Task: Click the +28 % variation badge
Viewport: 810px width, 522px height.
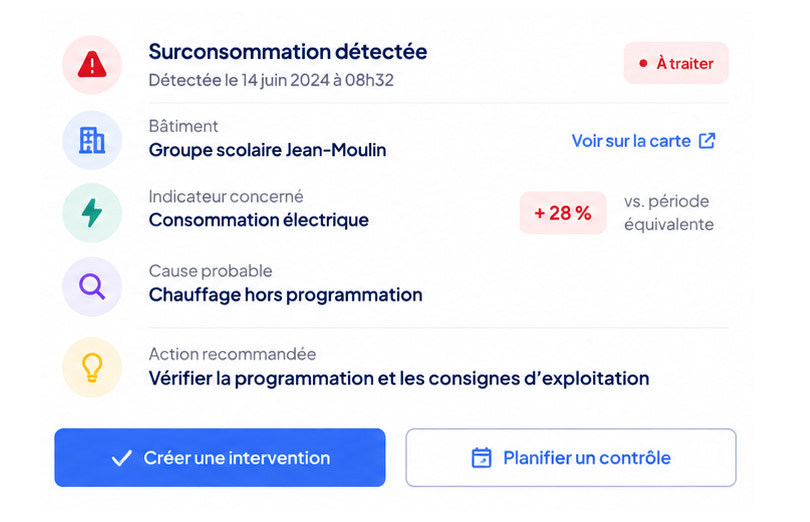Action: point(563,213)
